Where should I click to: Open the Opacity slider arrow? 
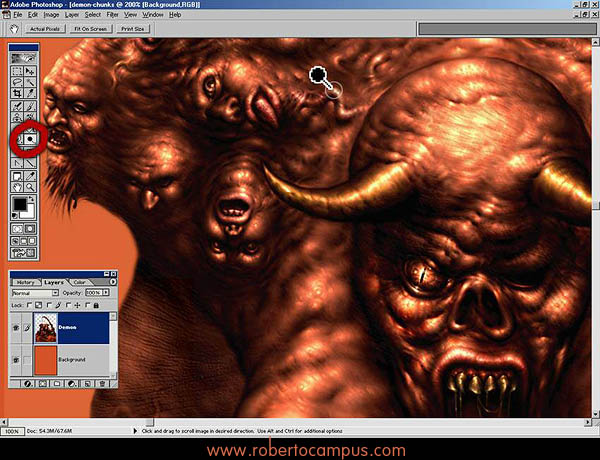[106, 292]
